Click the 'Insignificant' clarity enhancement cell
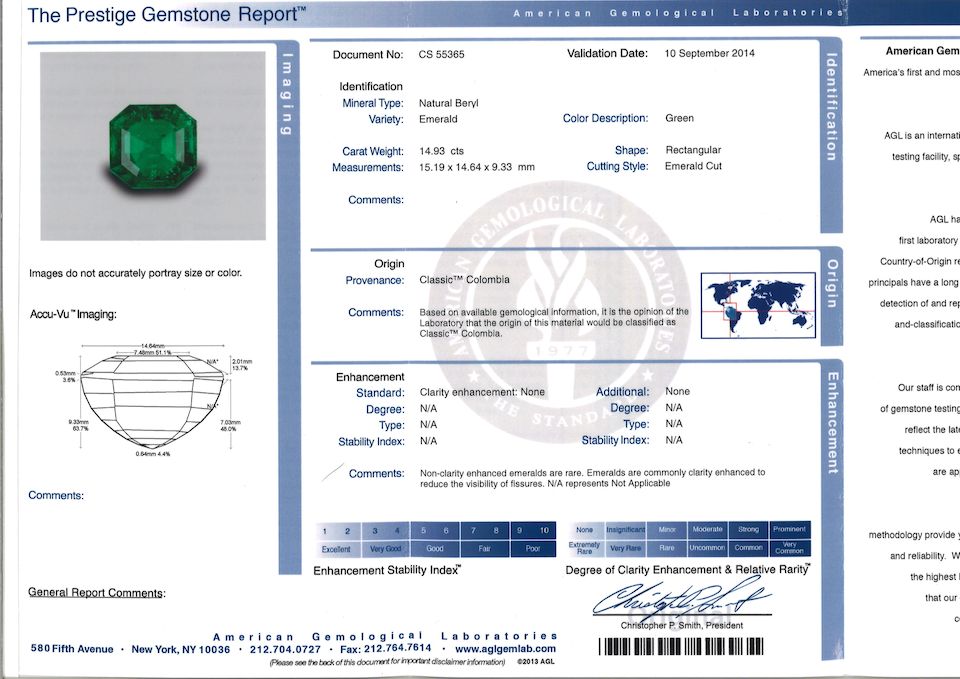The width and height of the screenshot is (960, 679). [625, 530]
